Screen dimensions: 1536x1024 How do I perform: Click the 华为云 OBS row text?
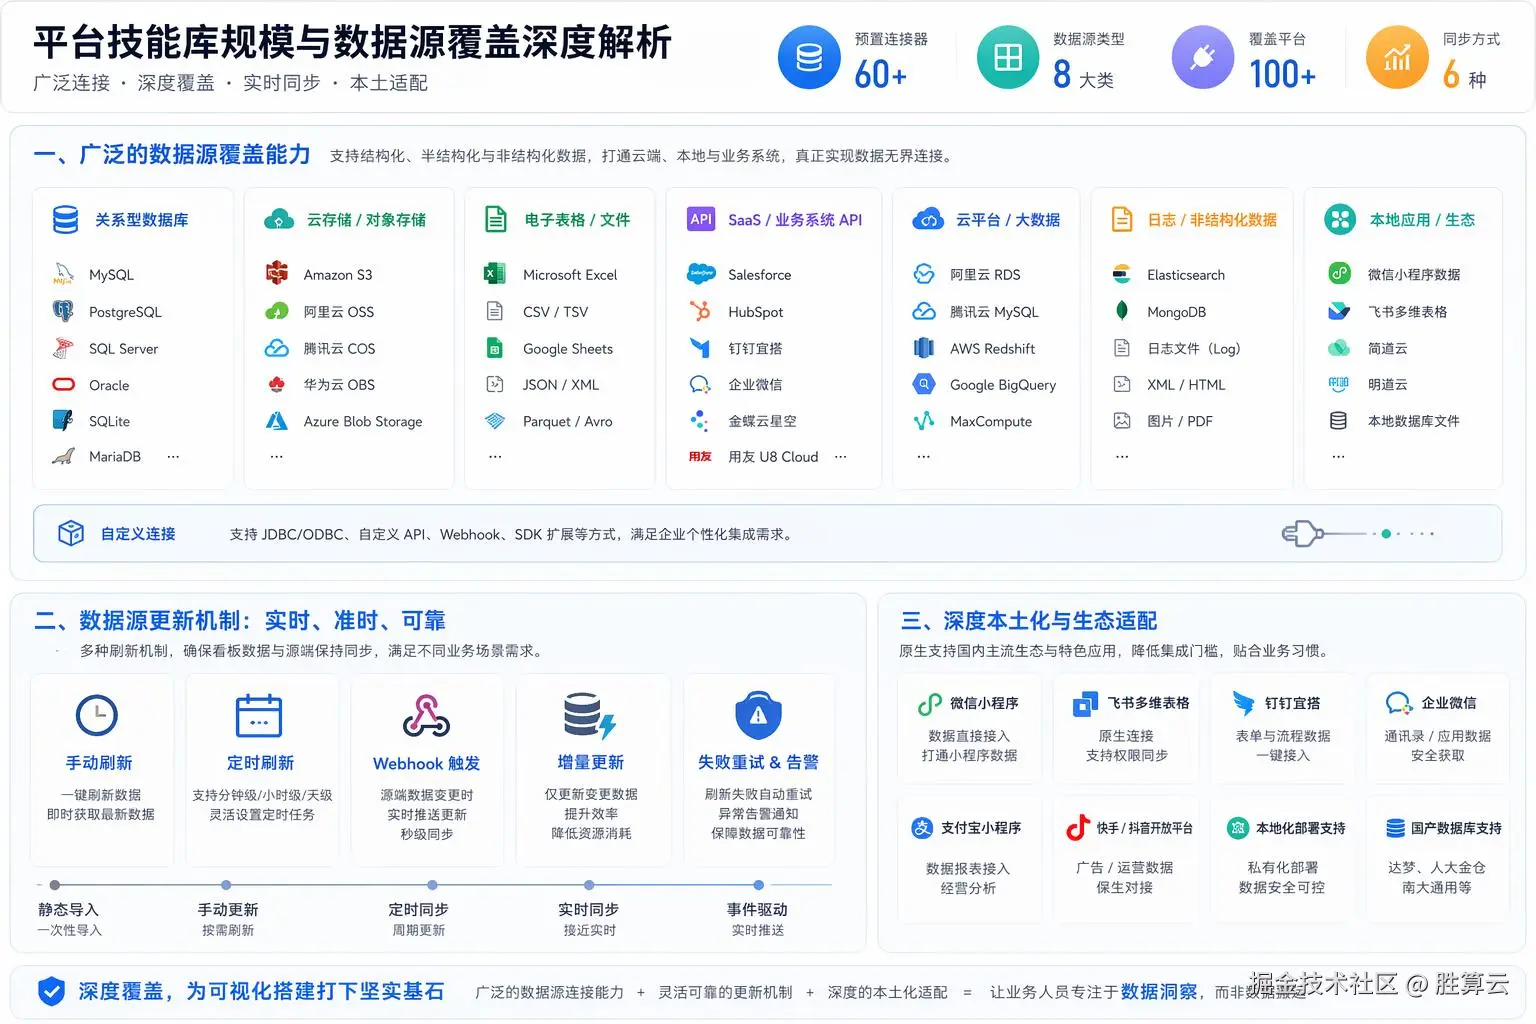pyautogui.click(x=339, y=384)
